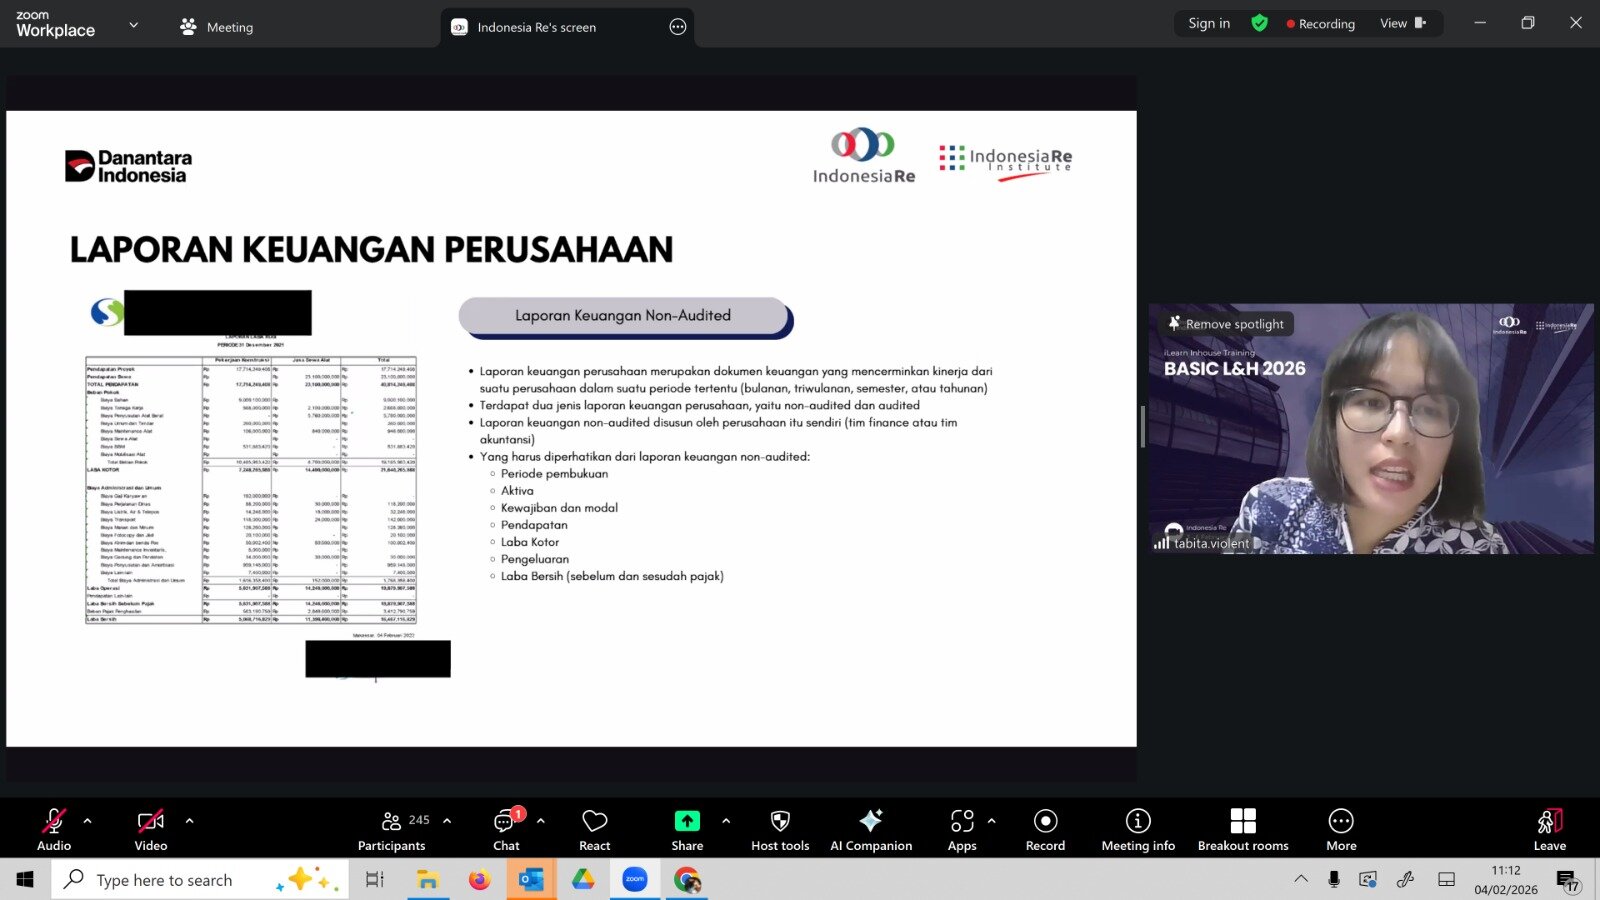Open the Chat panel
This screenshot has height=900, width=1600.
[506, 830]
